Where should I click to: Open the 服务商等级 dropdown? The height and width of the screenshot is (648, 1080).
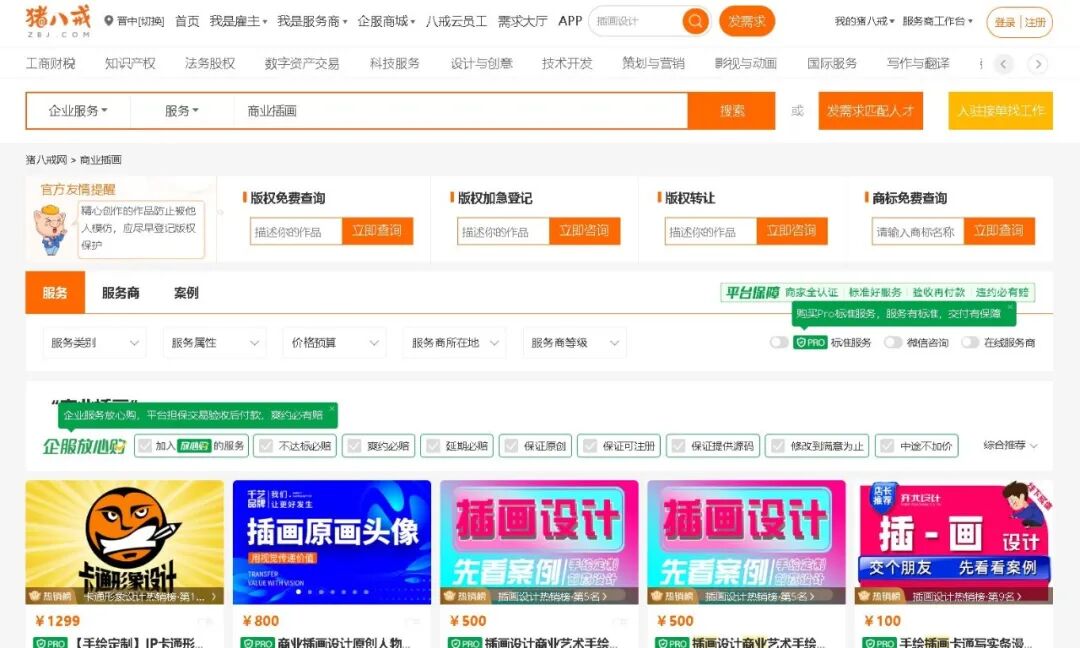[574, 342]
